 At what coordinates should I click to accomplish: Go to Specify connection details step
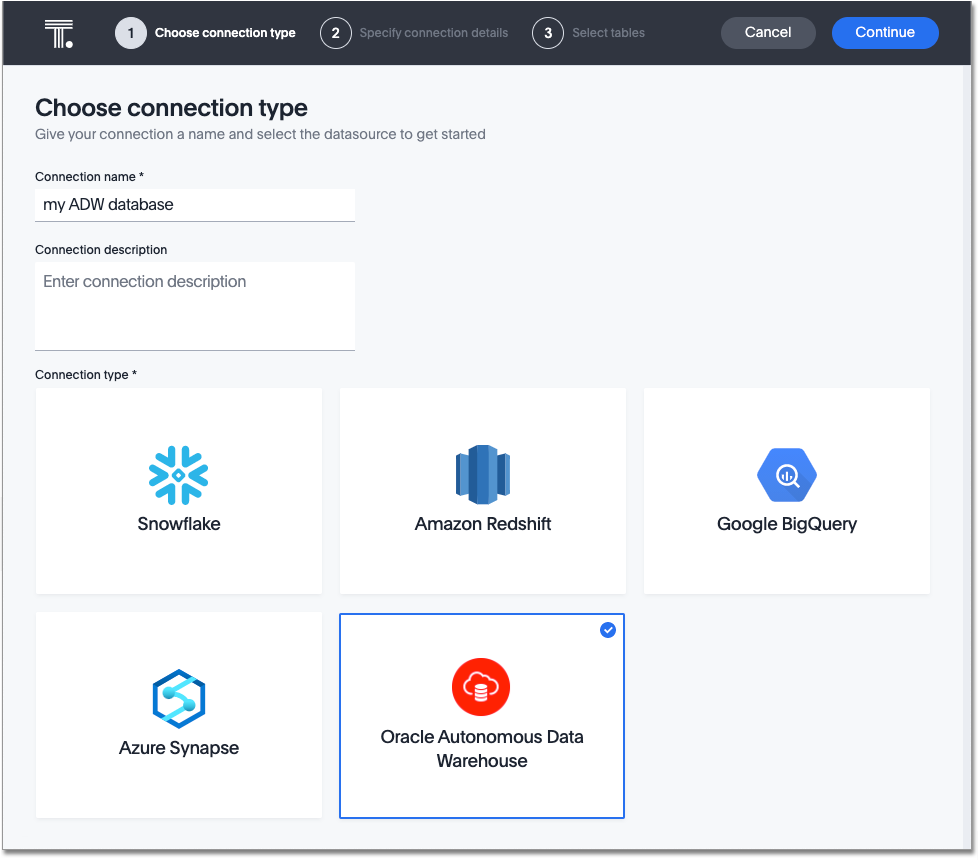click(x=433, y=33)
